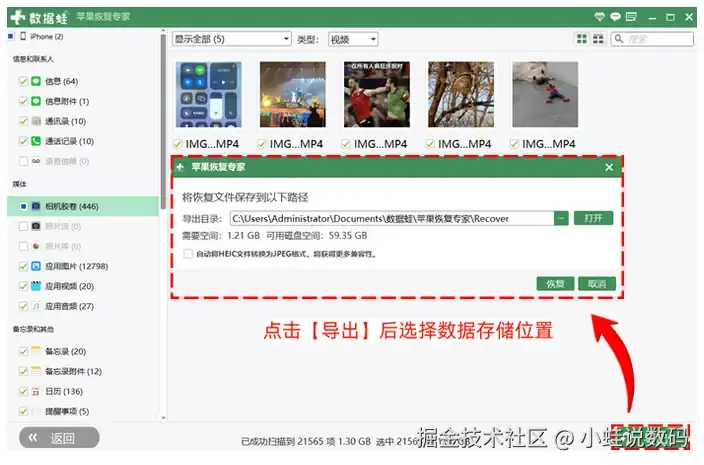This screenshot has height=465, width=704.
Task: Select 通话记录 (10) in sidebar
Action: pyautogui.click(x=70, y=141)
